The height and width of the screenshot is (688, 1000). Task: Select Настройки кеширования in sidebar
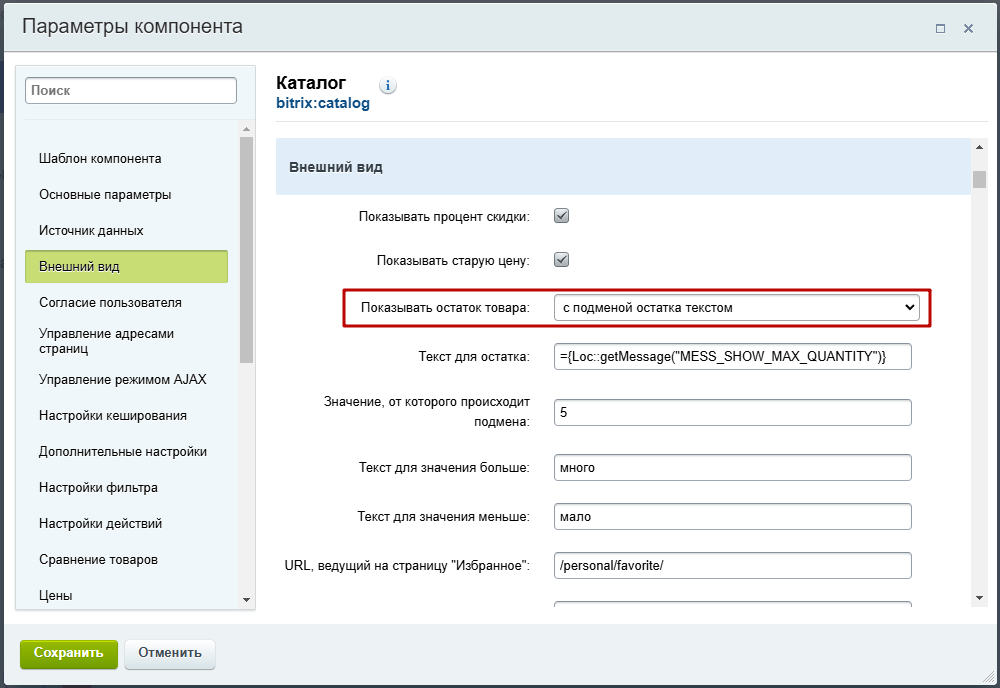pyautogui.click(x=113, y=416)
